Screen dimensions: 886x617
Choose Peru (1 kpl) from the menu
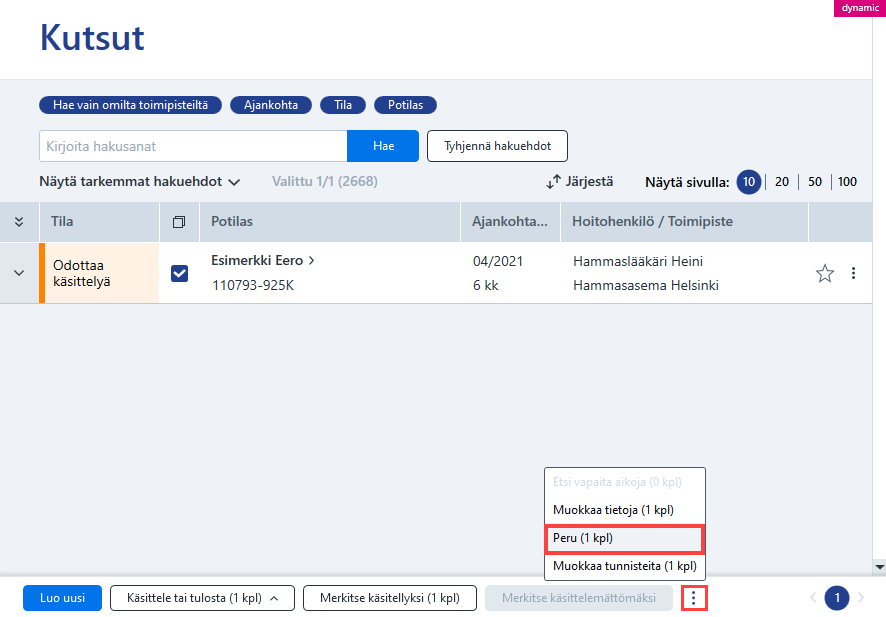point(624,538)
